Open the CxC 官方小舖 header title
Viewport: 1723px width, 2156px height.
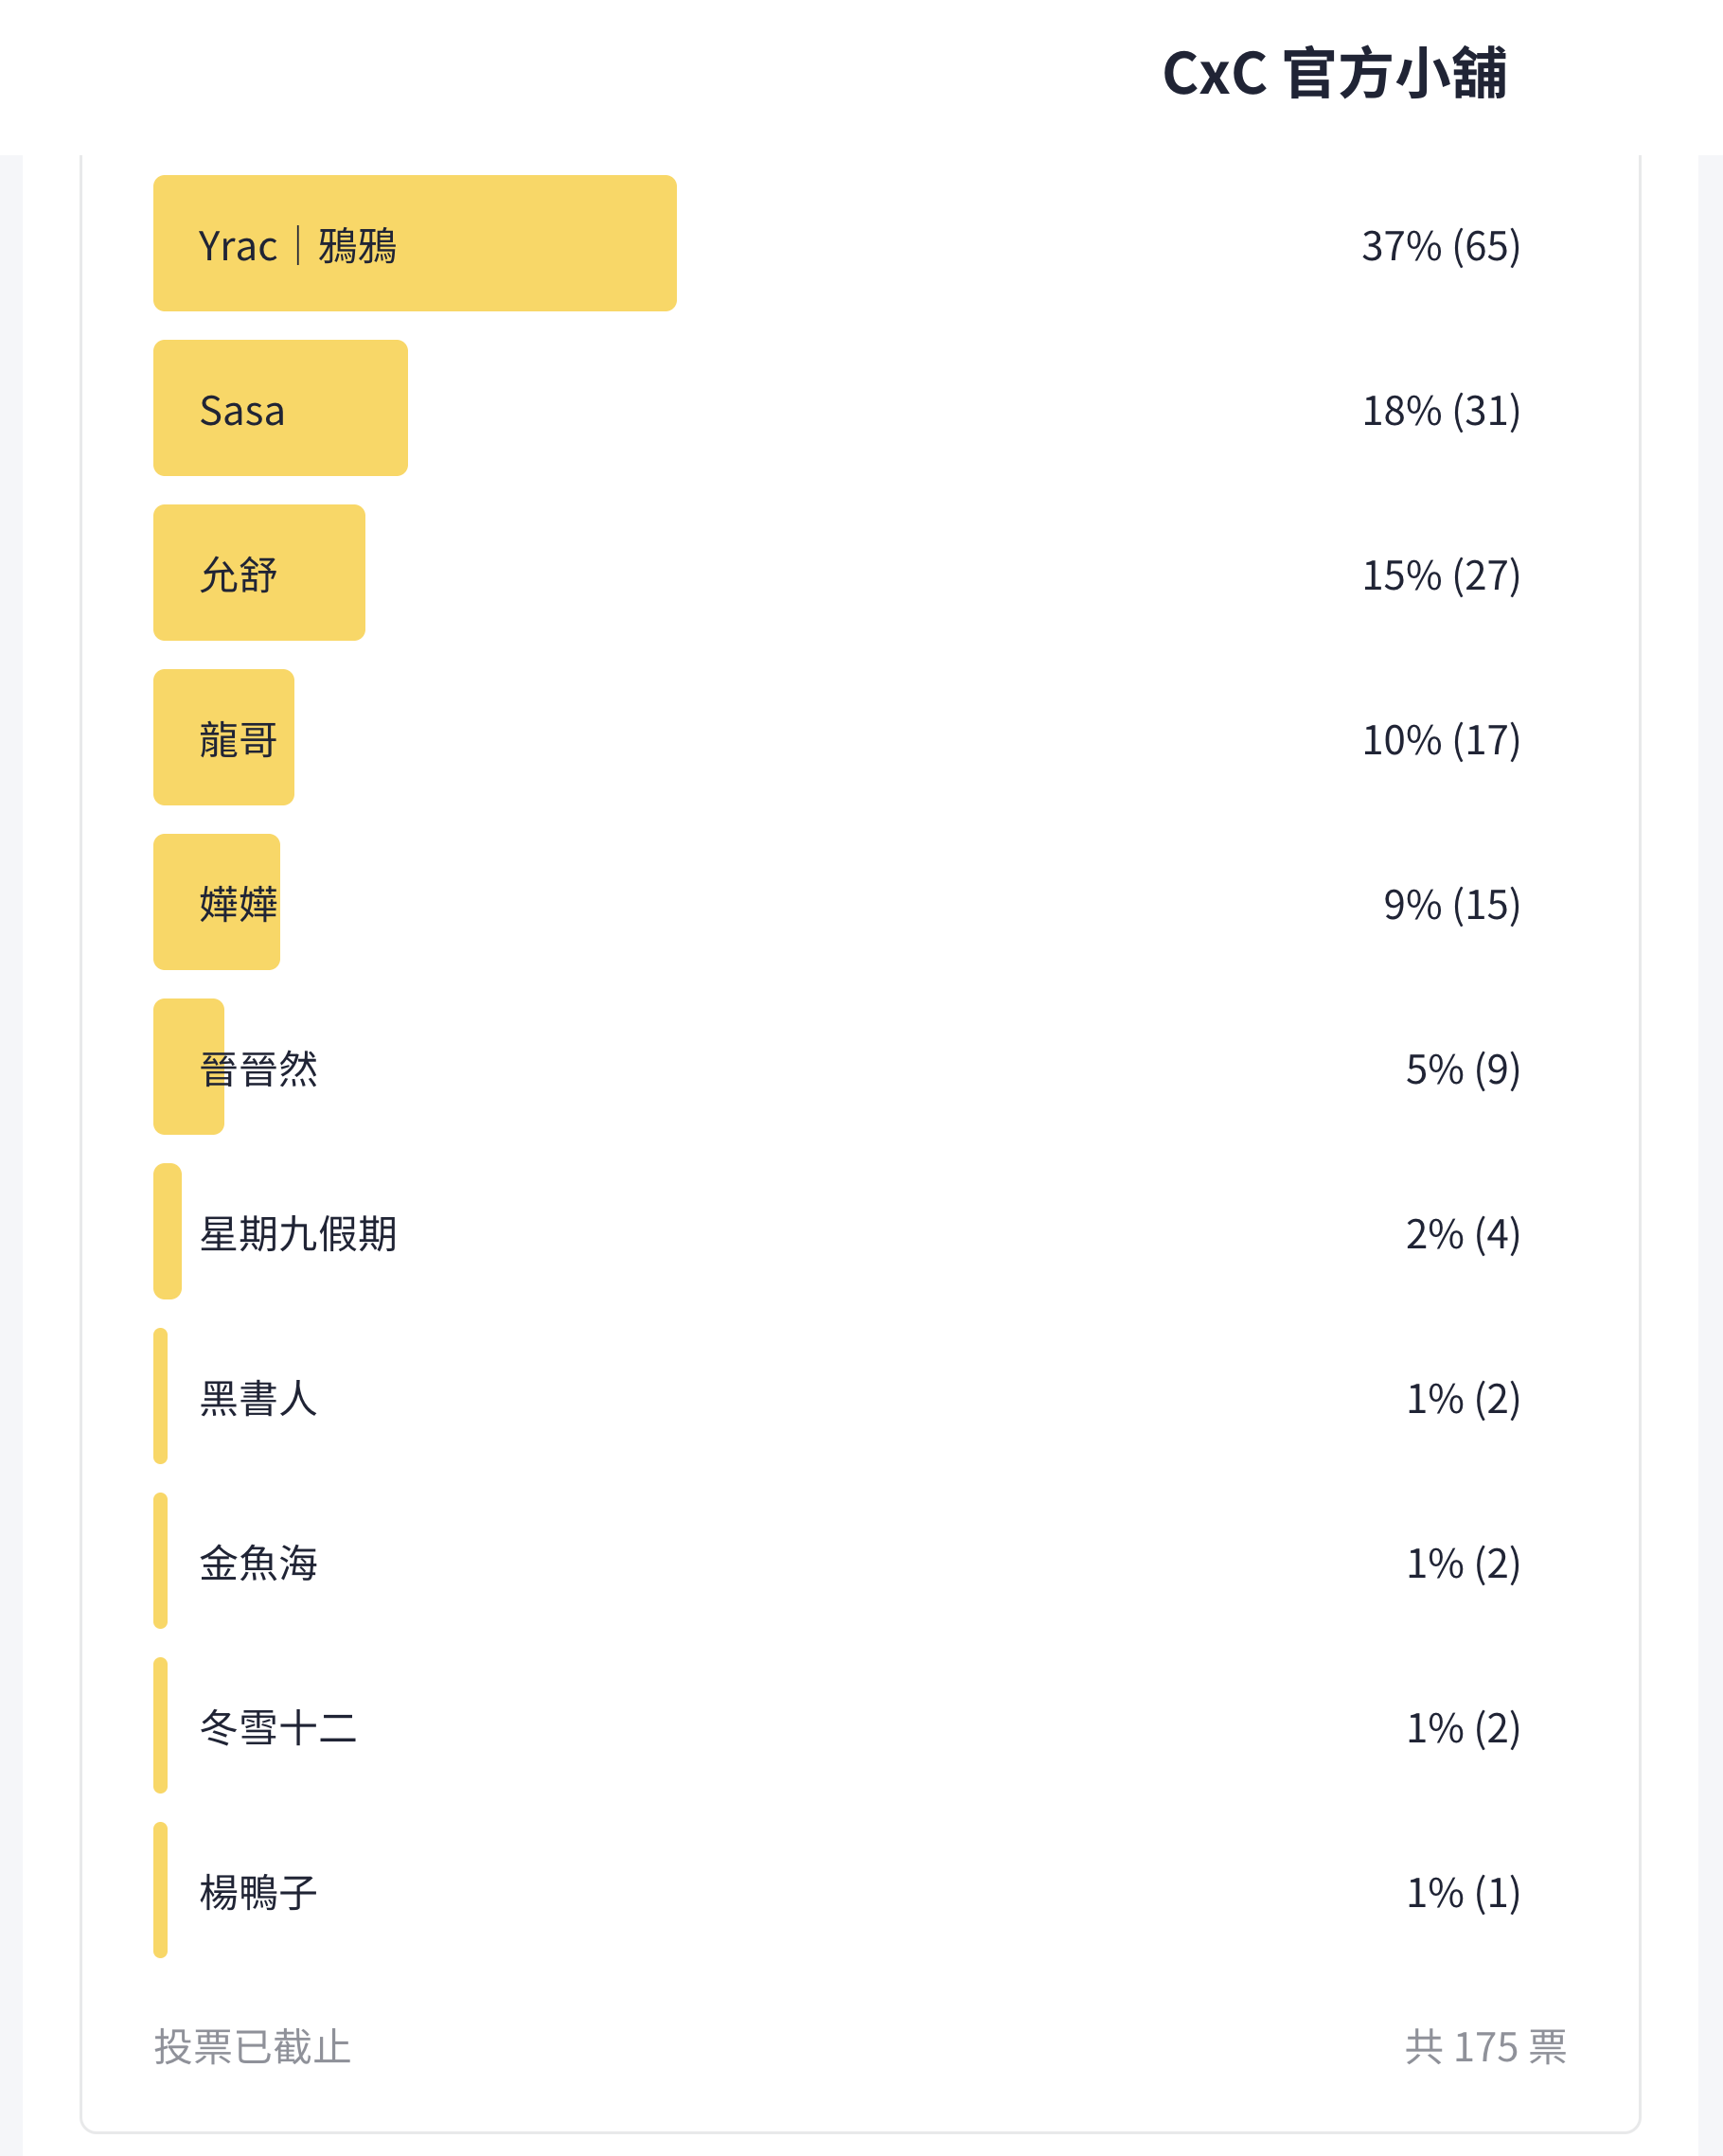click(1334, 74)
